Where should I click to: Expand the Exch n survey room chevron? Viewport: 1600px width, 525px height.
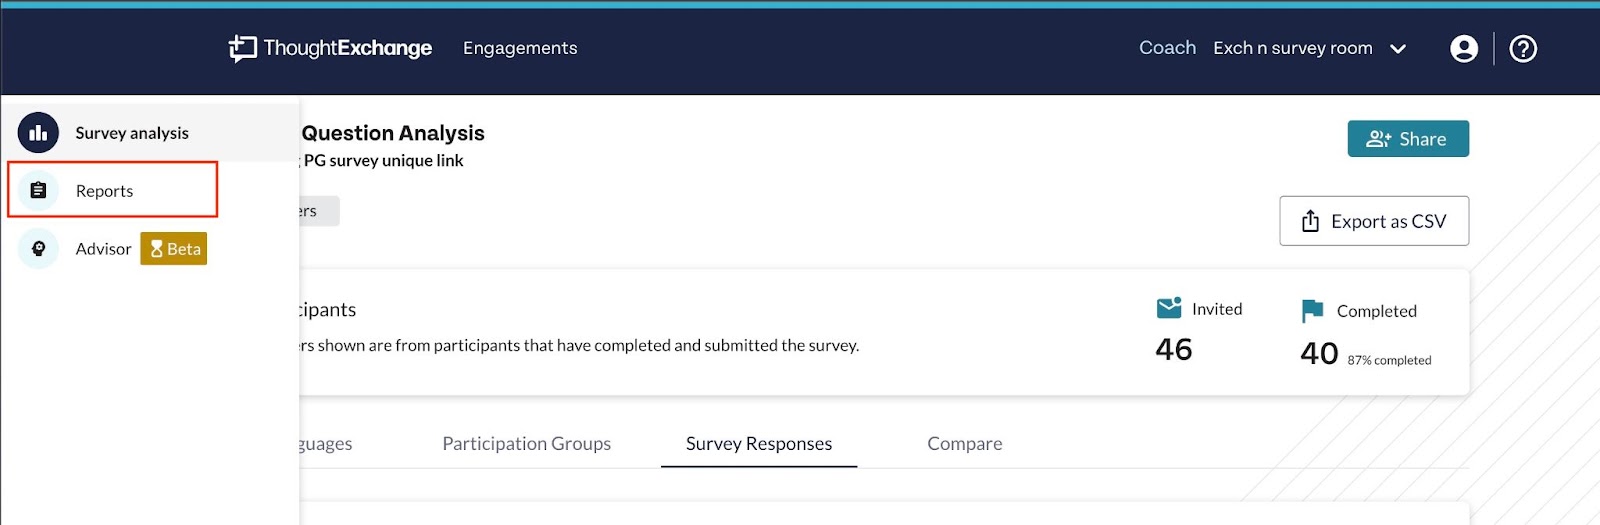(x=1398, y=49)
